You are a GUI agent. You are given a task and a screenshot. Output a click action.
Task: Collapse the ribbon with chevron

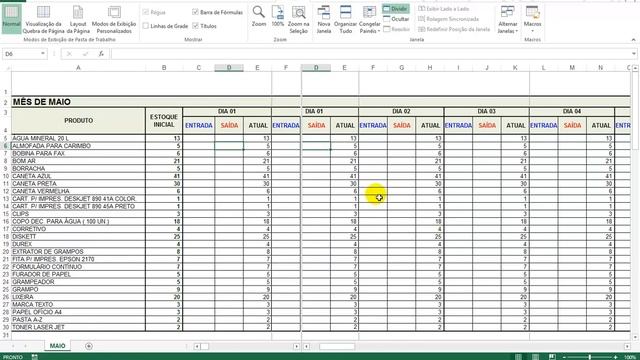[633, 40]
